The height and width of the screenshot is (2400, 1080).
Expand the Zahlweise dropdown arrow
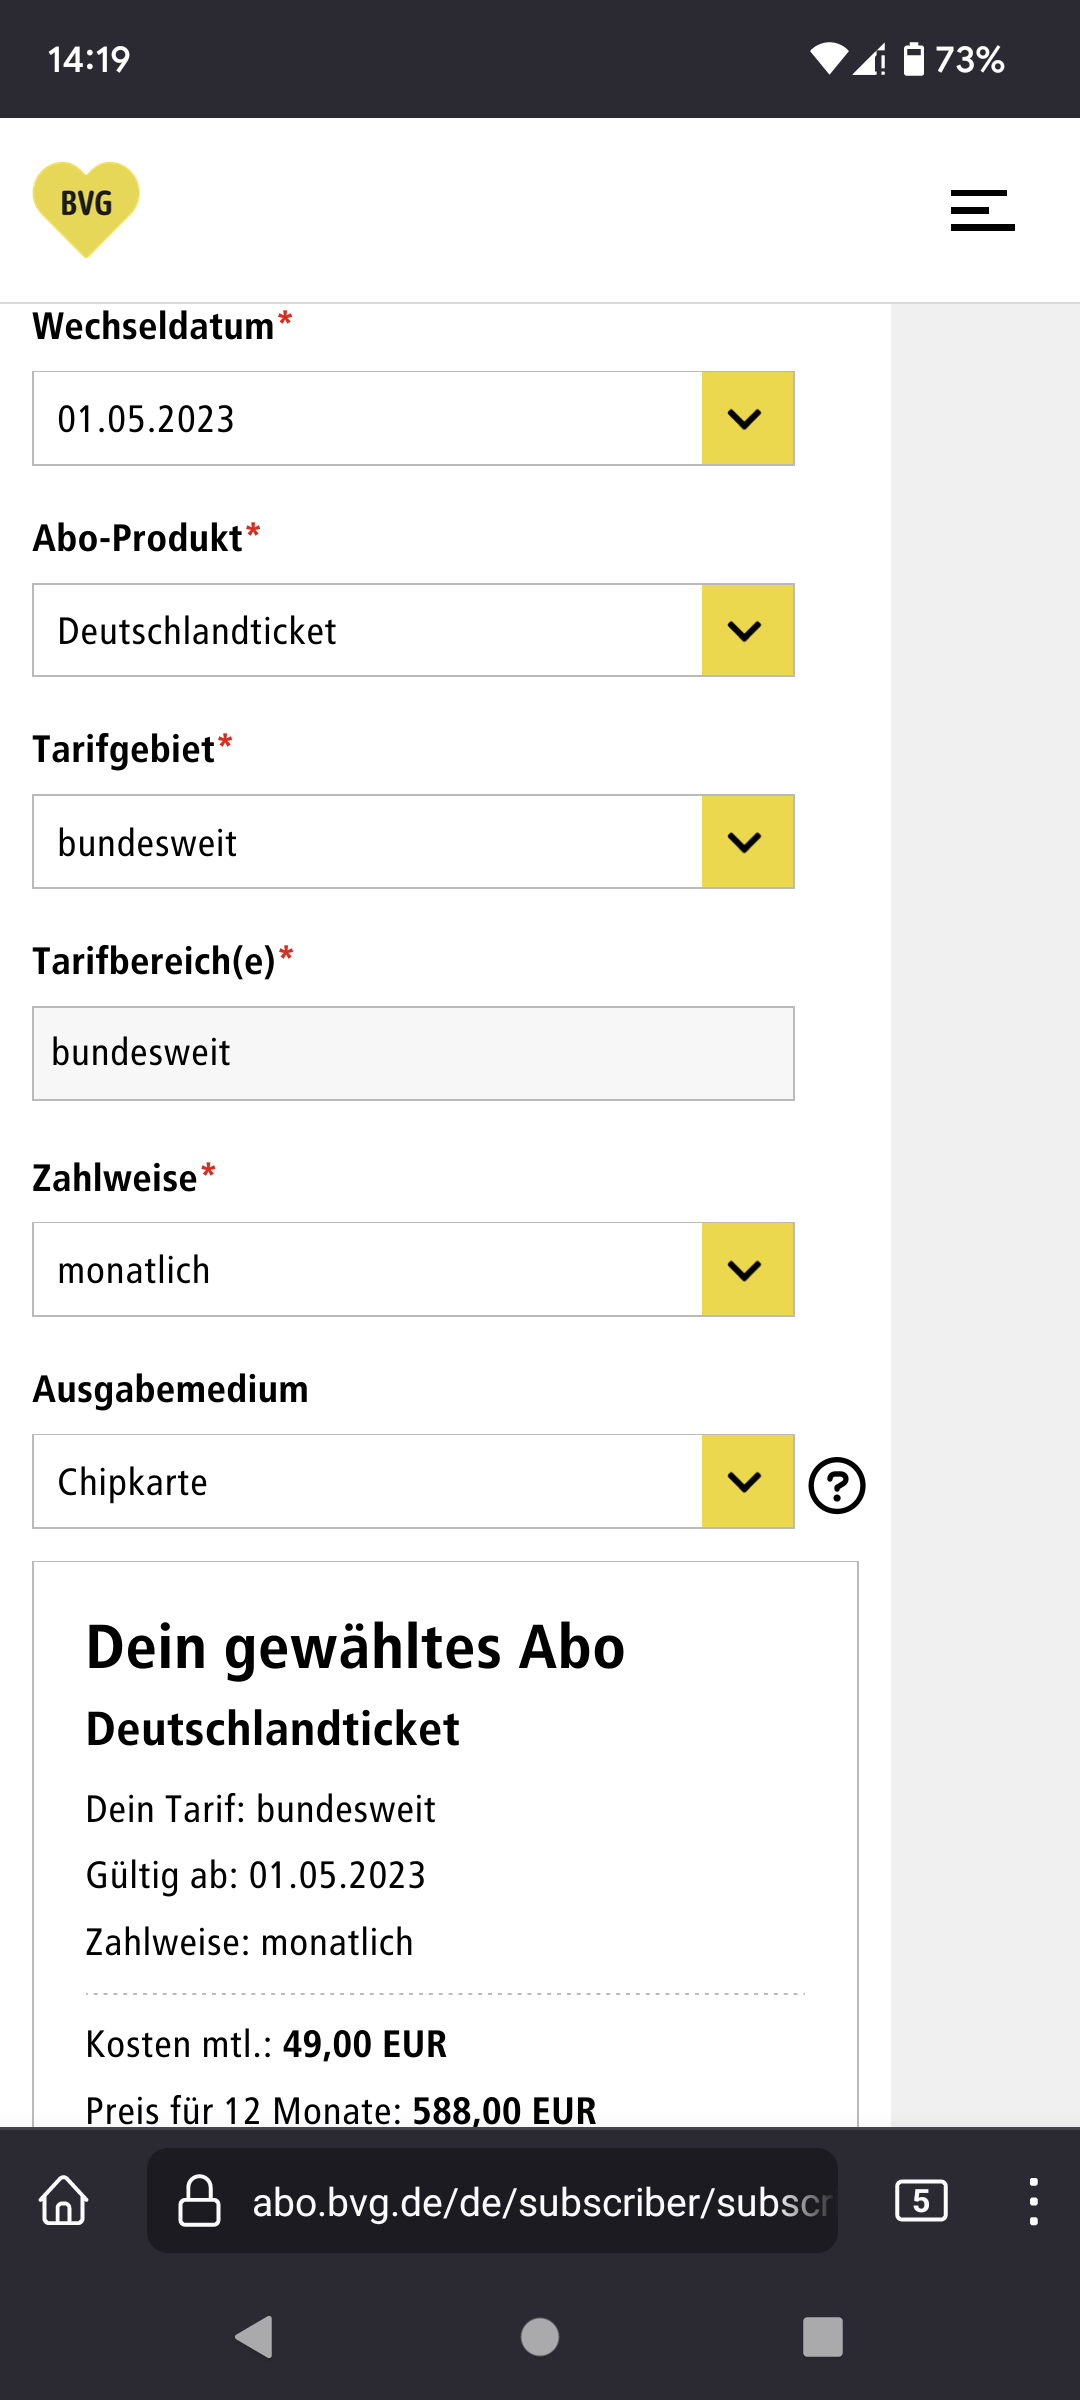coord(747,1269)
